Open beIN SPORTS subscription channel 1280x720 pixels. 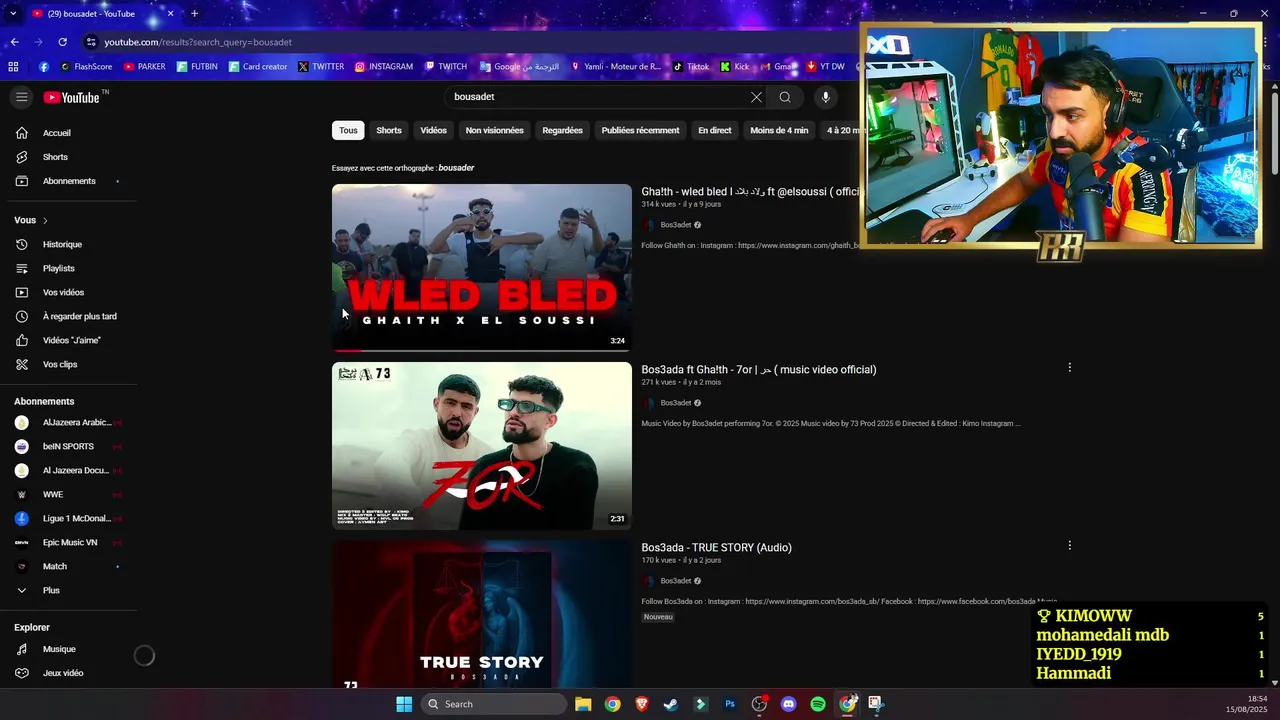pos(69,446)
